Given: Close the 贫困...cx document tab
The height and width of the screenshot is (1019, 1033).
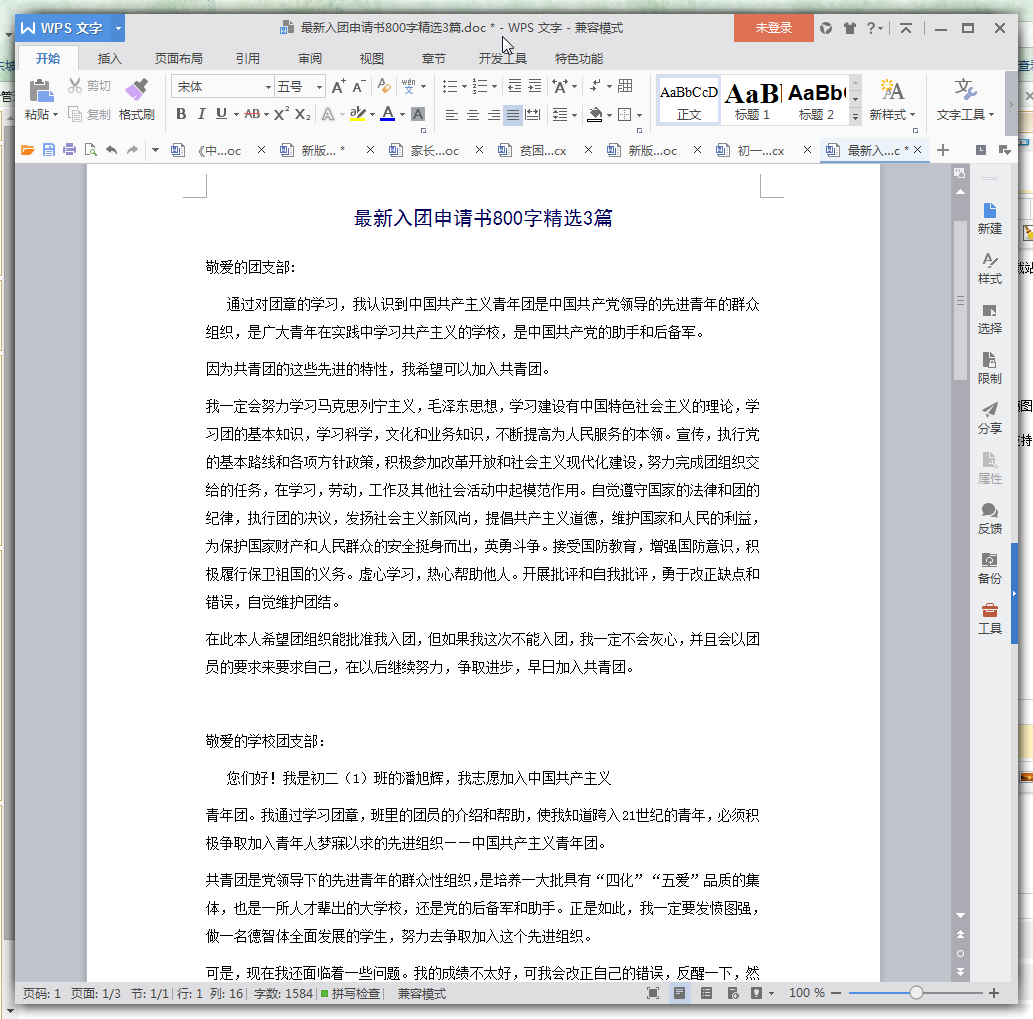Looking at the screenshot, I should pyautogui.click(x=588, y=150).
